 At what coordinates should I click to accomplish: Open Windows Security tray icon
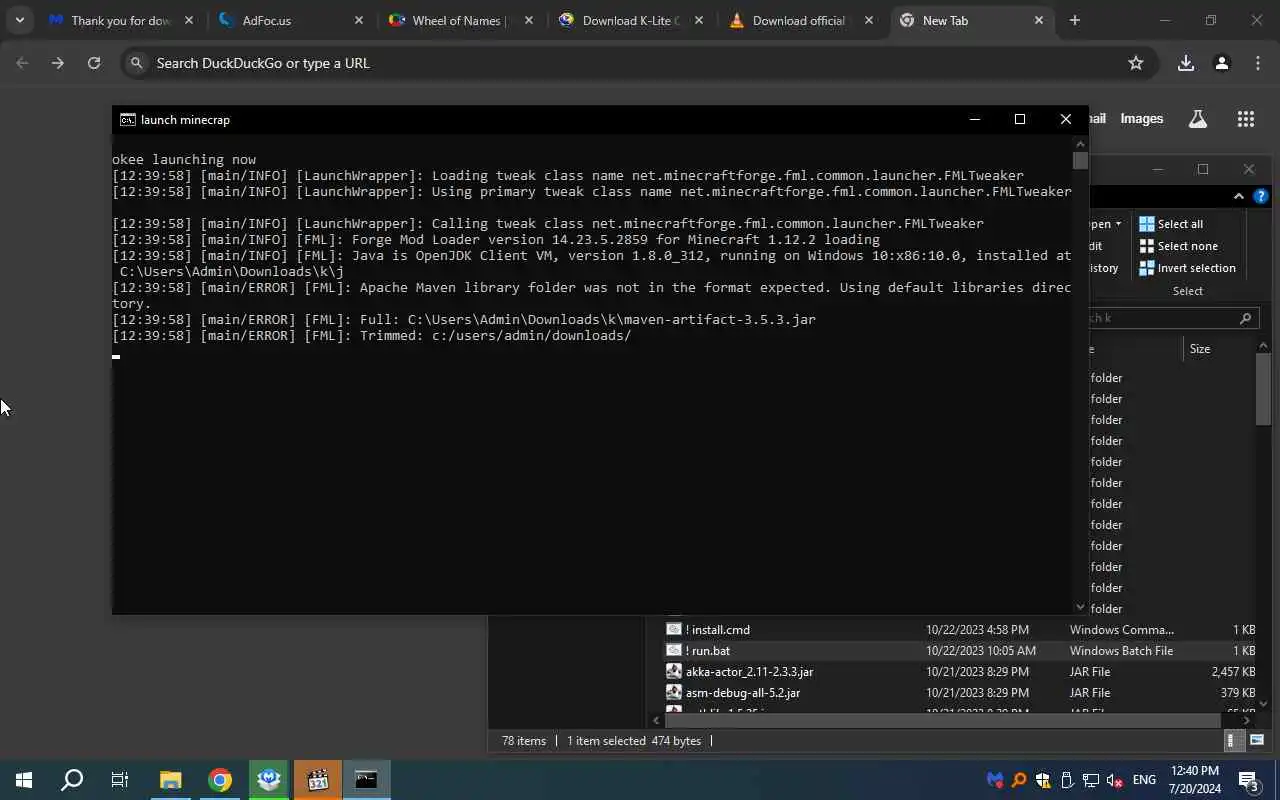click(1043, 780)
